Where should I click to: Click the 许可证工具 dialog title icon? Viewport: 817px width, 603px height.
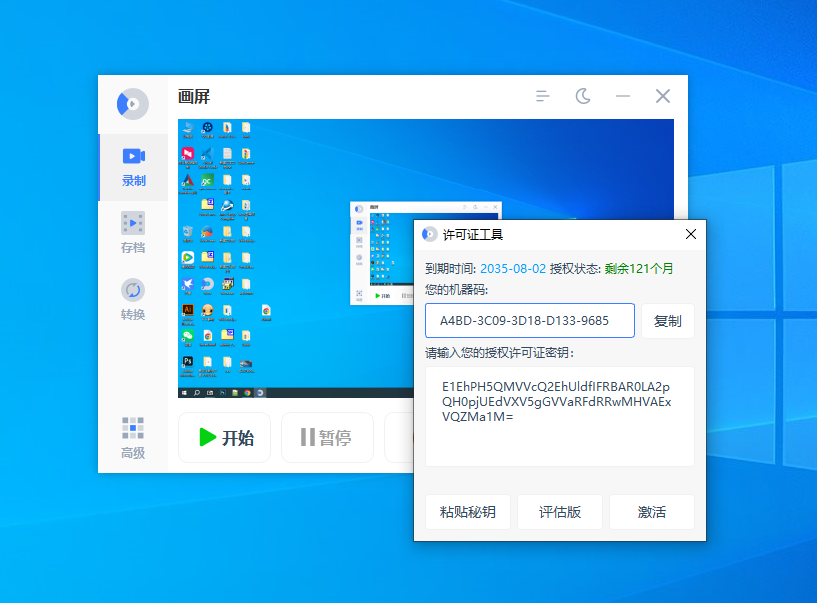430,234
